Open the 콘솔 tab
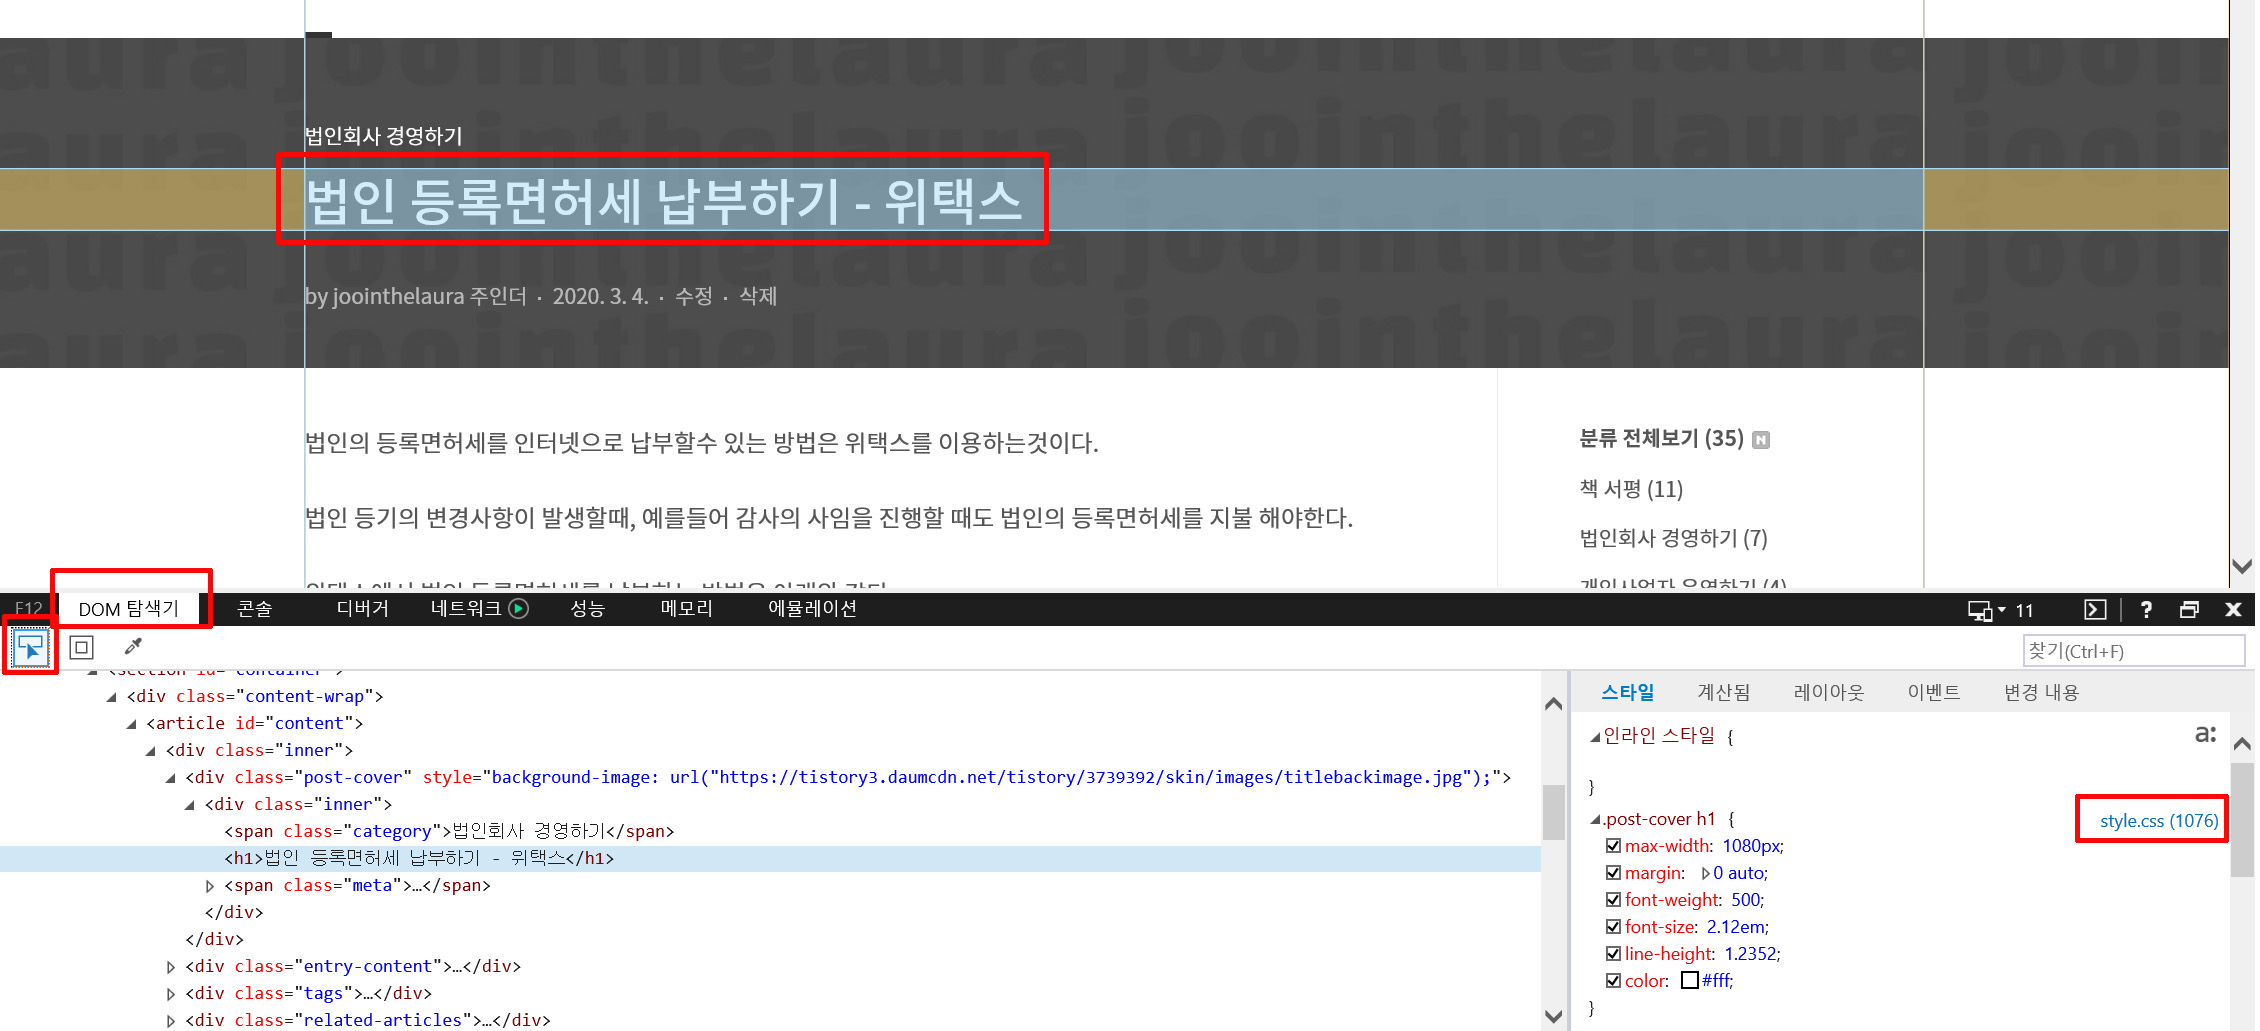 point(254,608)
